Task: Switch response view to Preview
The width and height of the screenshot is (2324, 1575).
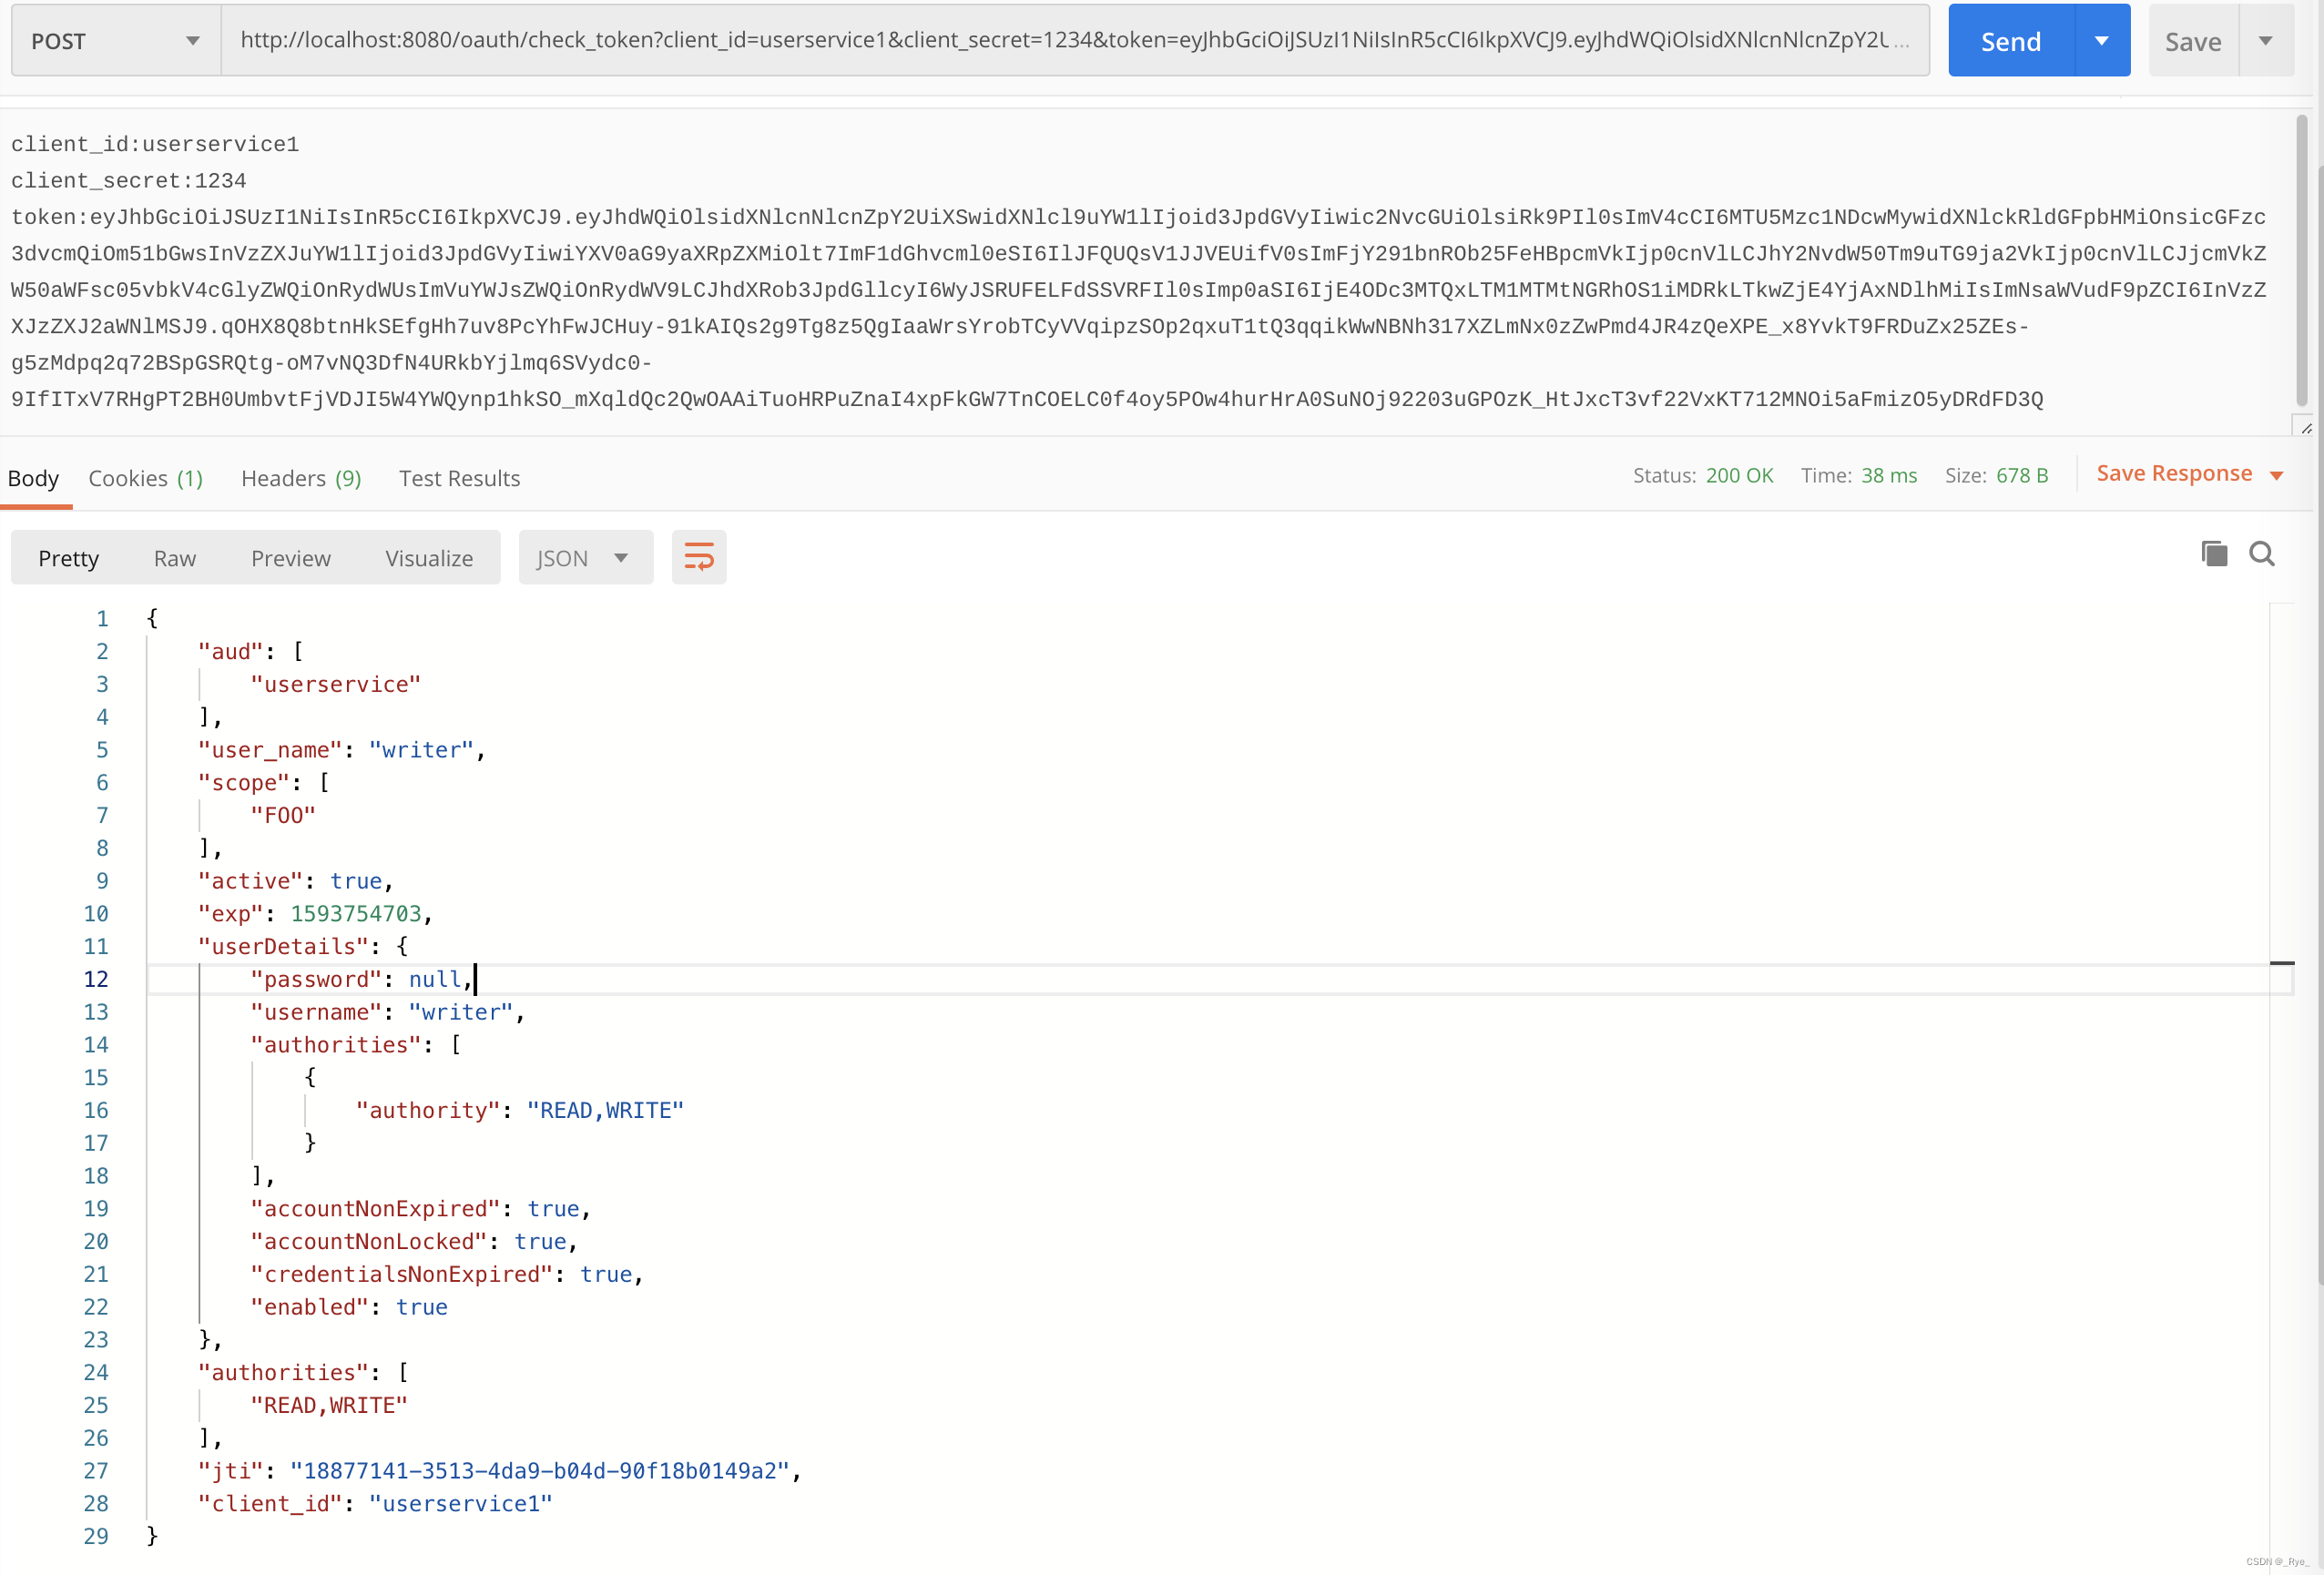Action: 290,557
